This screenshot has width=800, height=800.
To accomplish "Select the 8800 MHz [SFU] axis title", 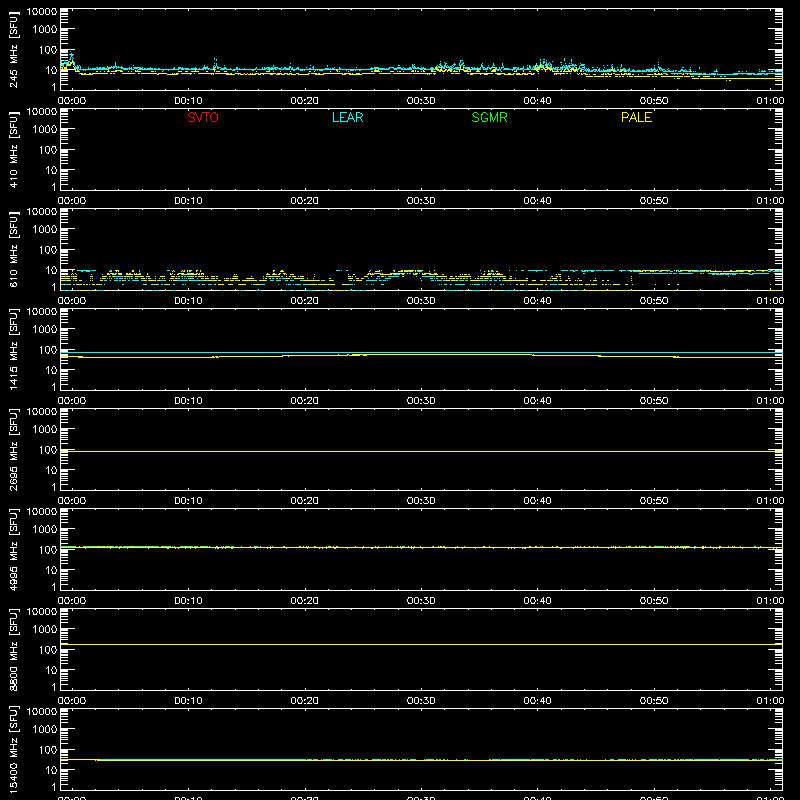I will (x=13, y=649).
